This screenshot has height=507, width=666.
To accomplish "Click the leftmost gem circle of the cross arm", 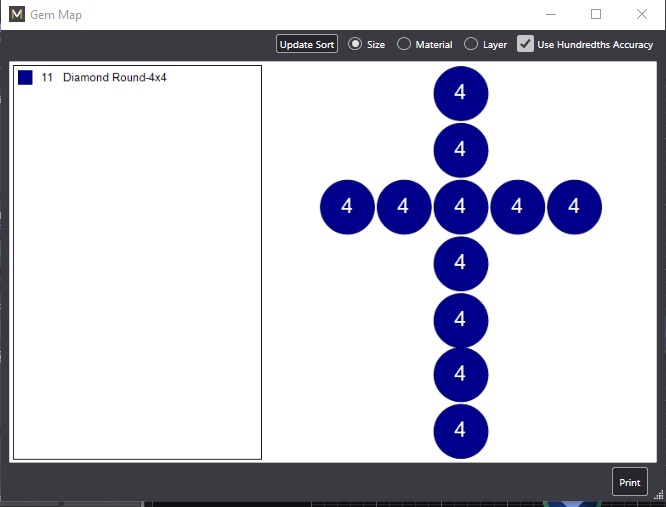I will click(x=347, y=207).
